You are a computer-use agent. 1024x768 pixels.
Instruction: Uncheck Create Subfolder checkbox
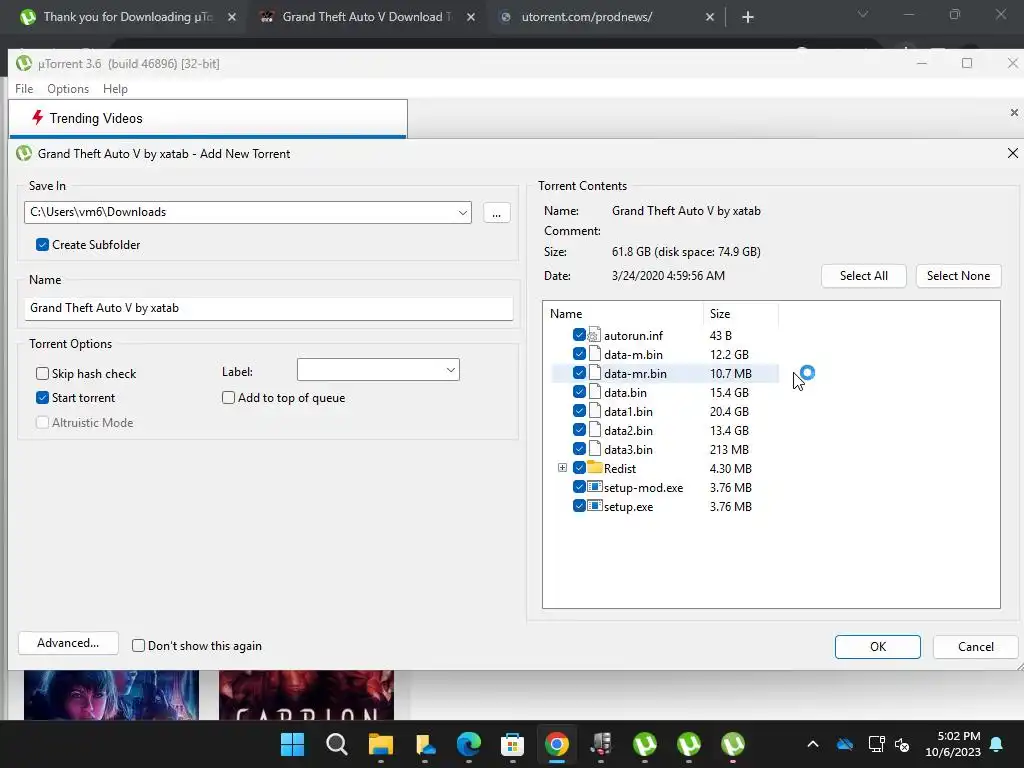(x=42, y=244)
